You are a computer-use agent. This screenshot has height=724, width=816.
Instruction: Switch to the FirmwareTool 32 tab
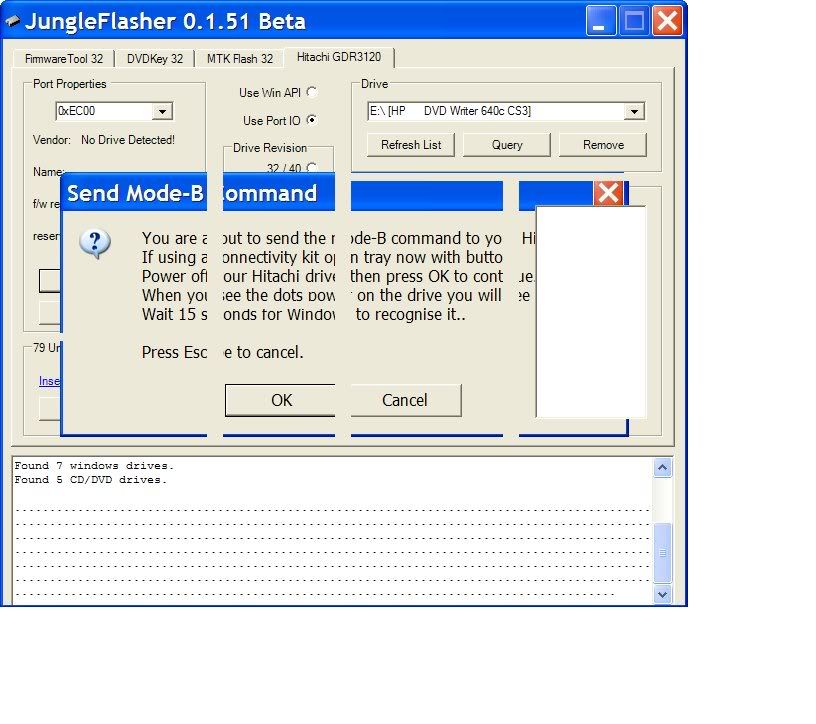point(63,59)
